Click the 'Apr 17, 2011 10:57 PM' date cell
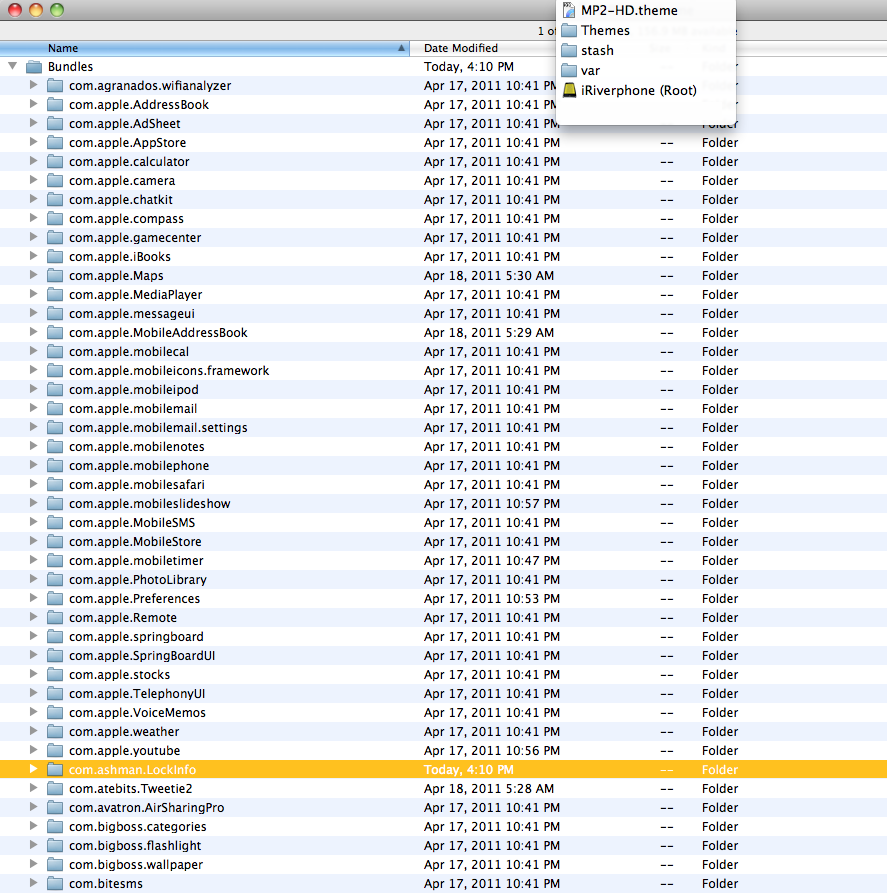 point(491,503)
